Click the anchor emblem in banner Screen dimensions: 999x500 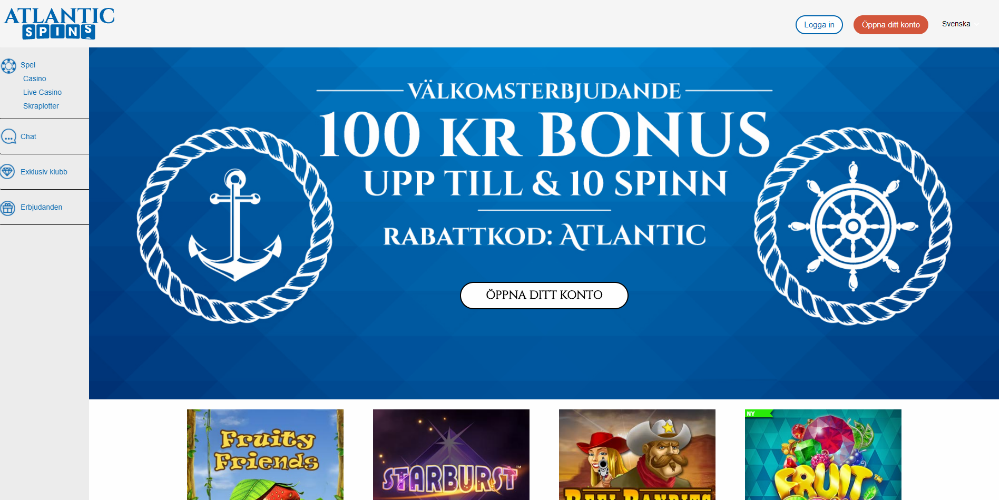[x=235, y=225]
